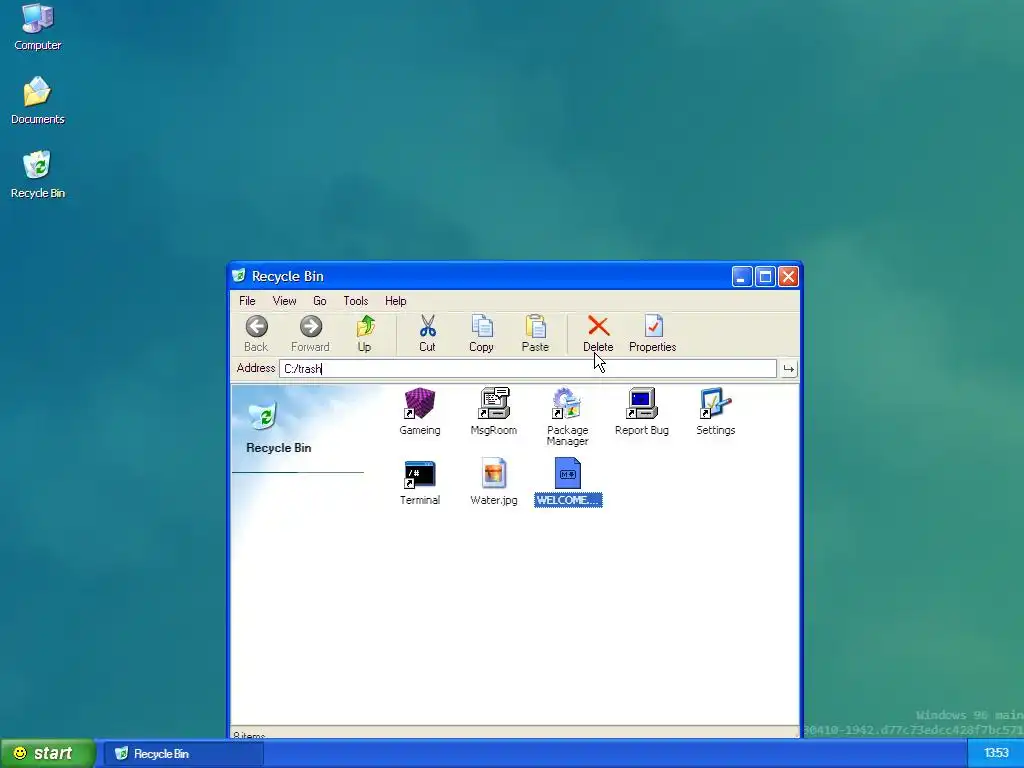Click the taskbar clock showing 13:53

tap(997, 754)
